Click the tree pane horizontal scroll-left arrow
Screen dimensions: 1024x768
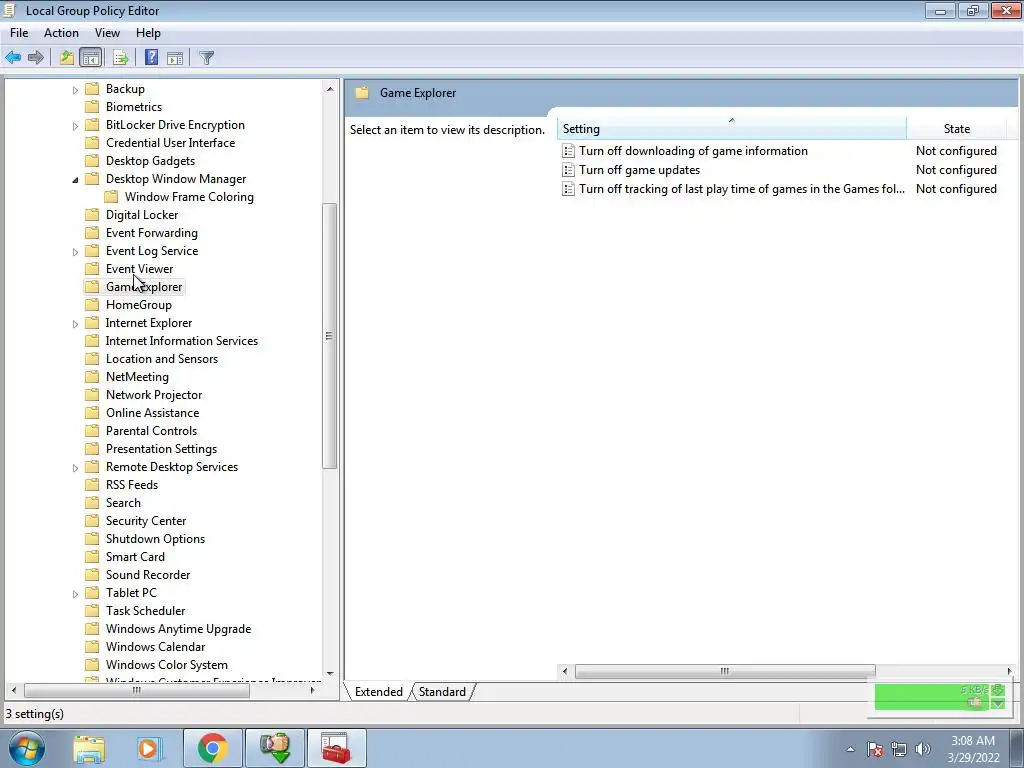click(14, 690)
